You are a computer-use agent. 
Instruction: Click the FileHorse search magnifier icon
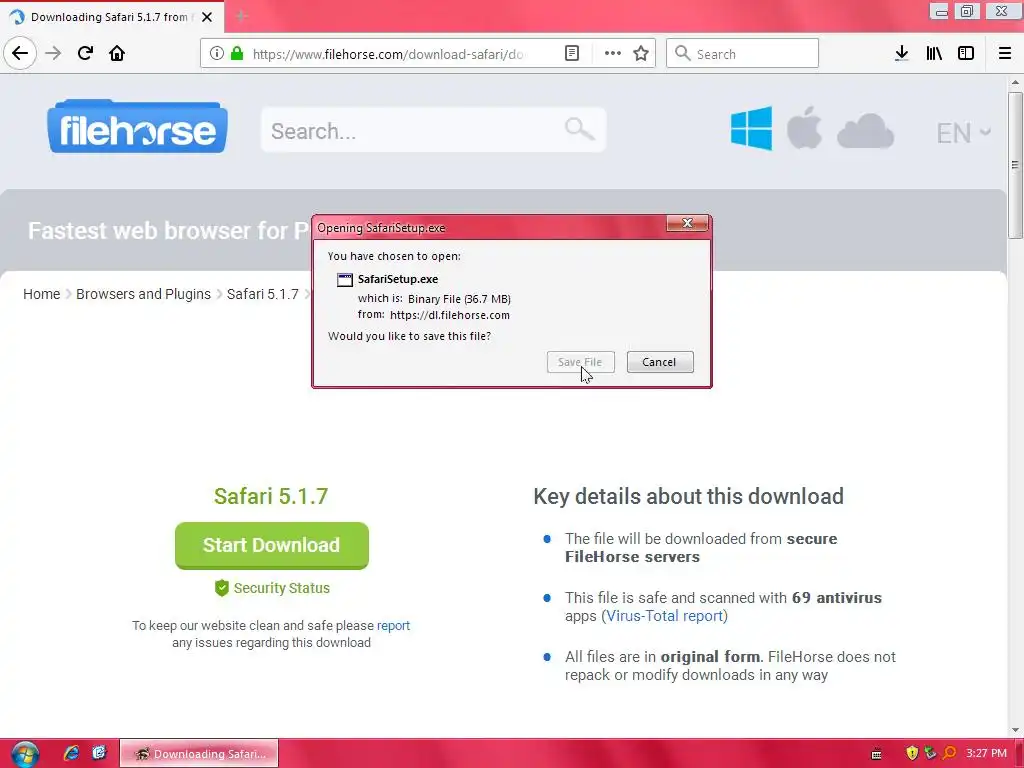coord(579,129)
